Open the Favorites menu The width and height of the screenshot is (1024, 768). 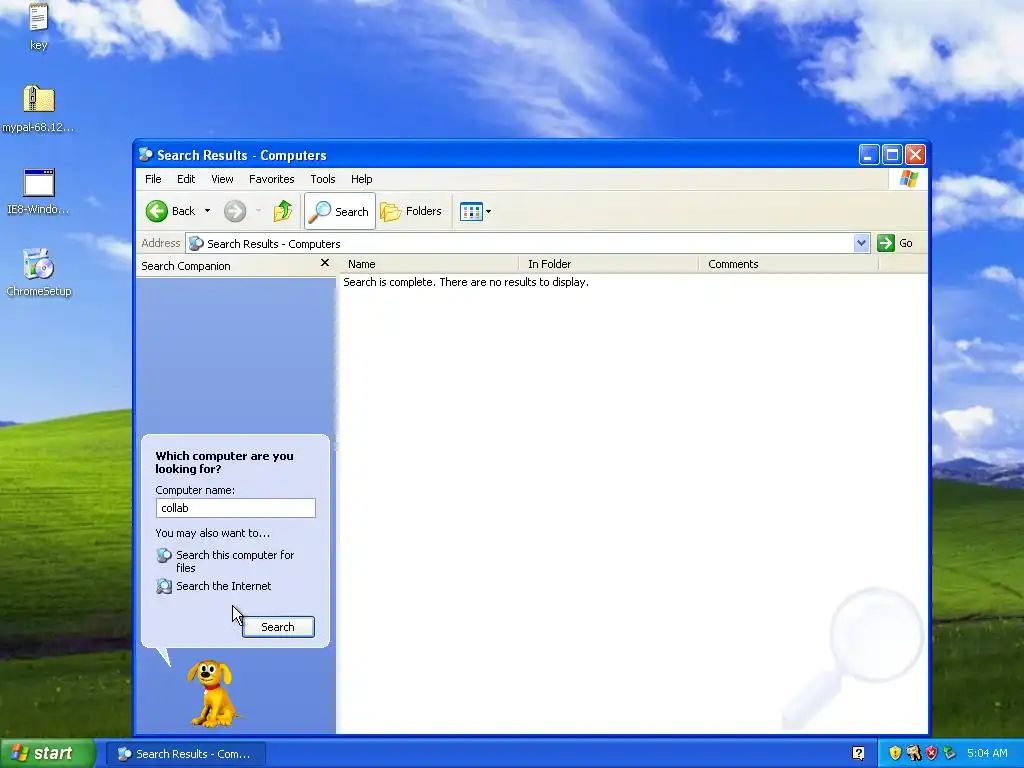coord(272,179)
